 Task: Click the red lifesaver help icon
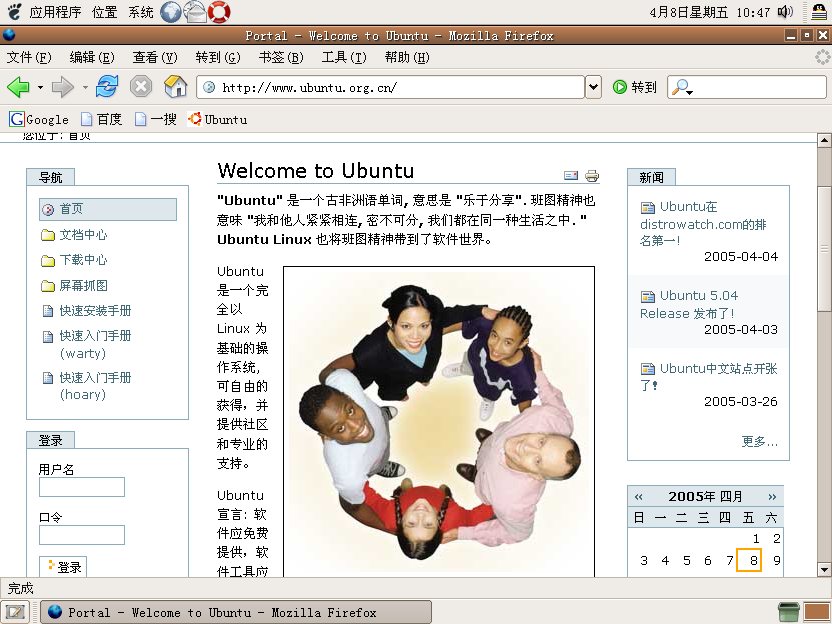(219, 12)
